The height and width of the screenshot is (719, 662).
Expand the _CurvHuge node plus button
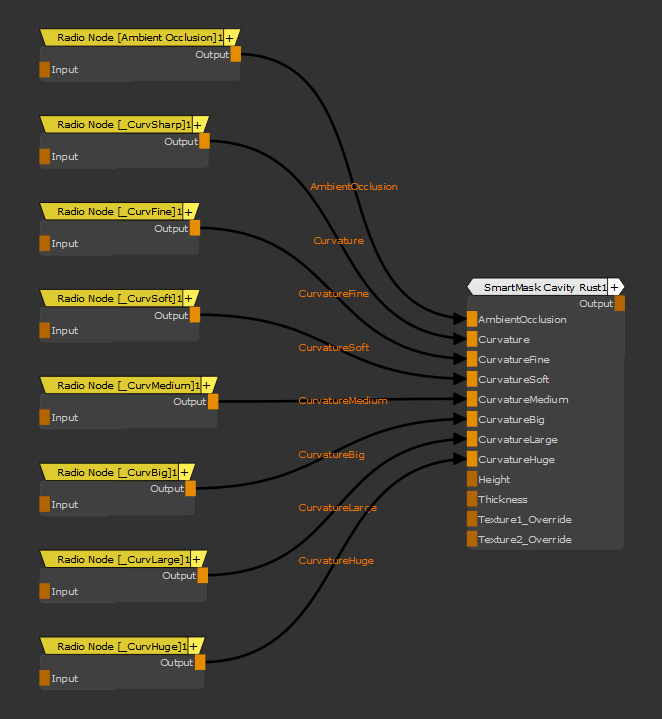tap(190, 646)
